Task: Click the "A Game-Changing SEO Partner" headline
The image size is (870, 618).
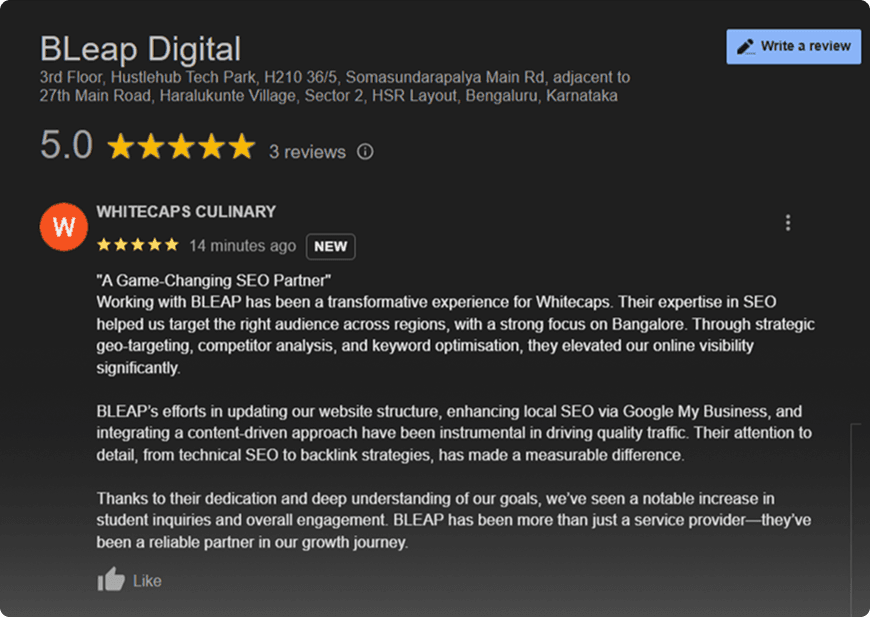Action: (x=214, y=281)
